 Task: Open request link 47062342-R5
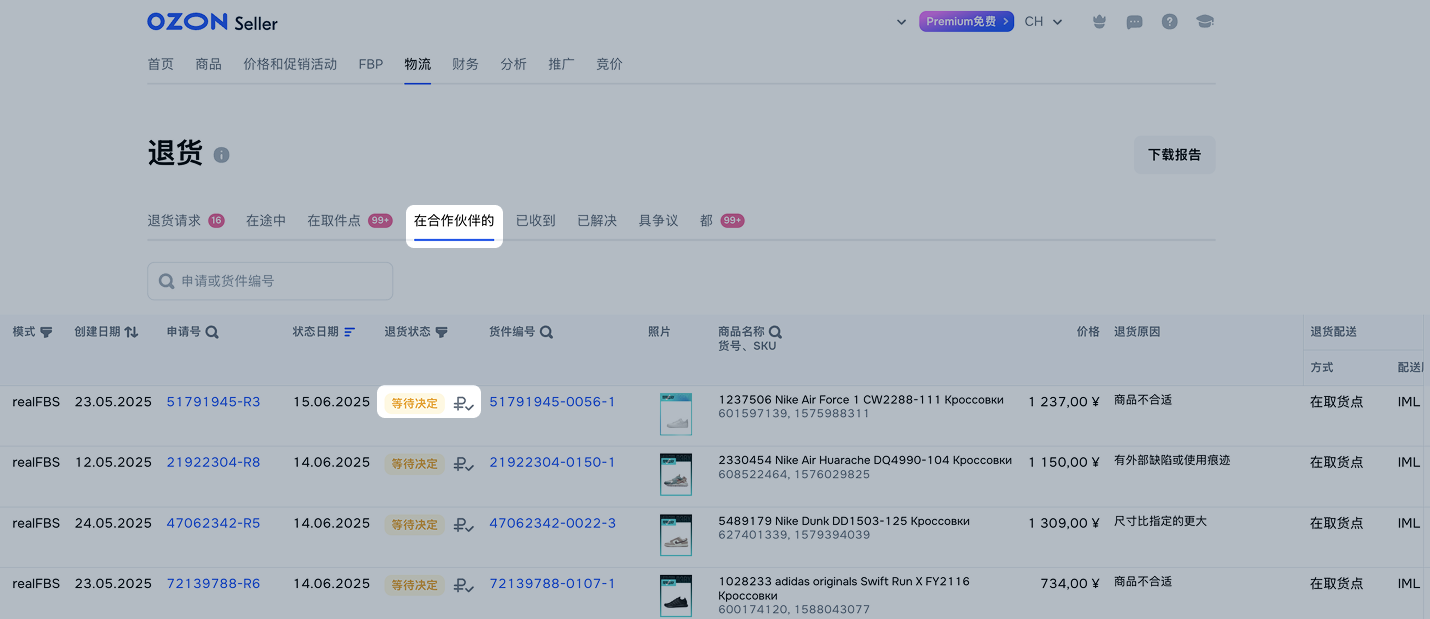(x=214, y=523)
